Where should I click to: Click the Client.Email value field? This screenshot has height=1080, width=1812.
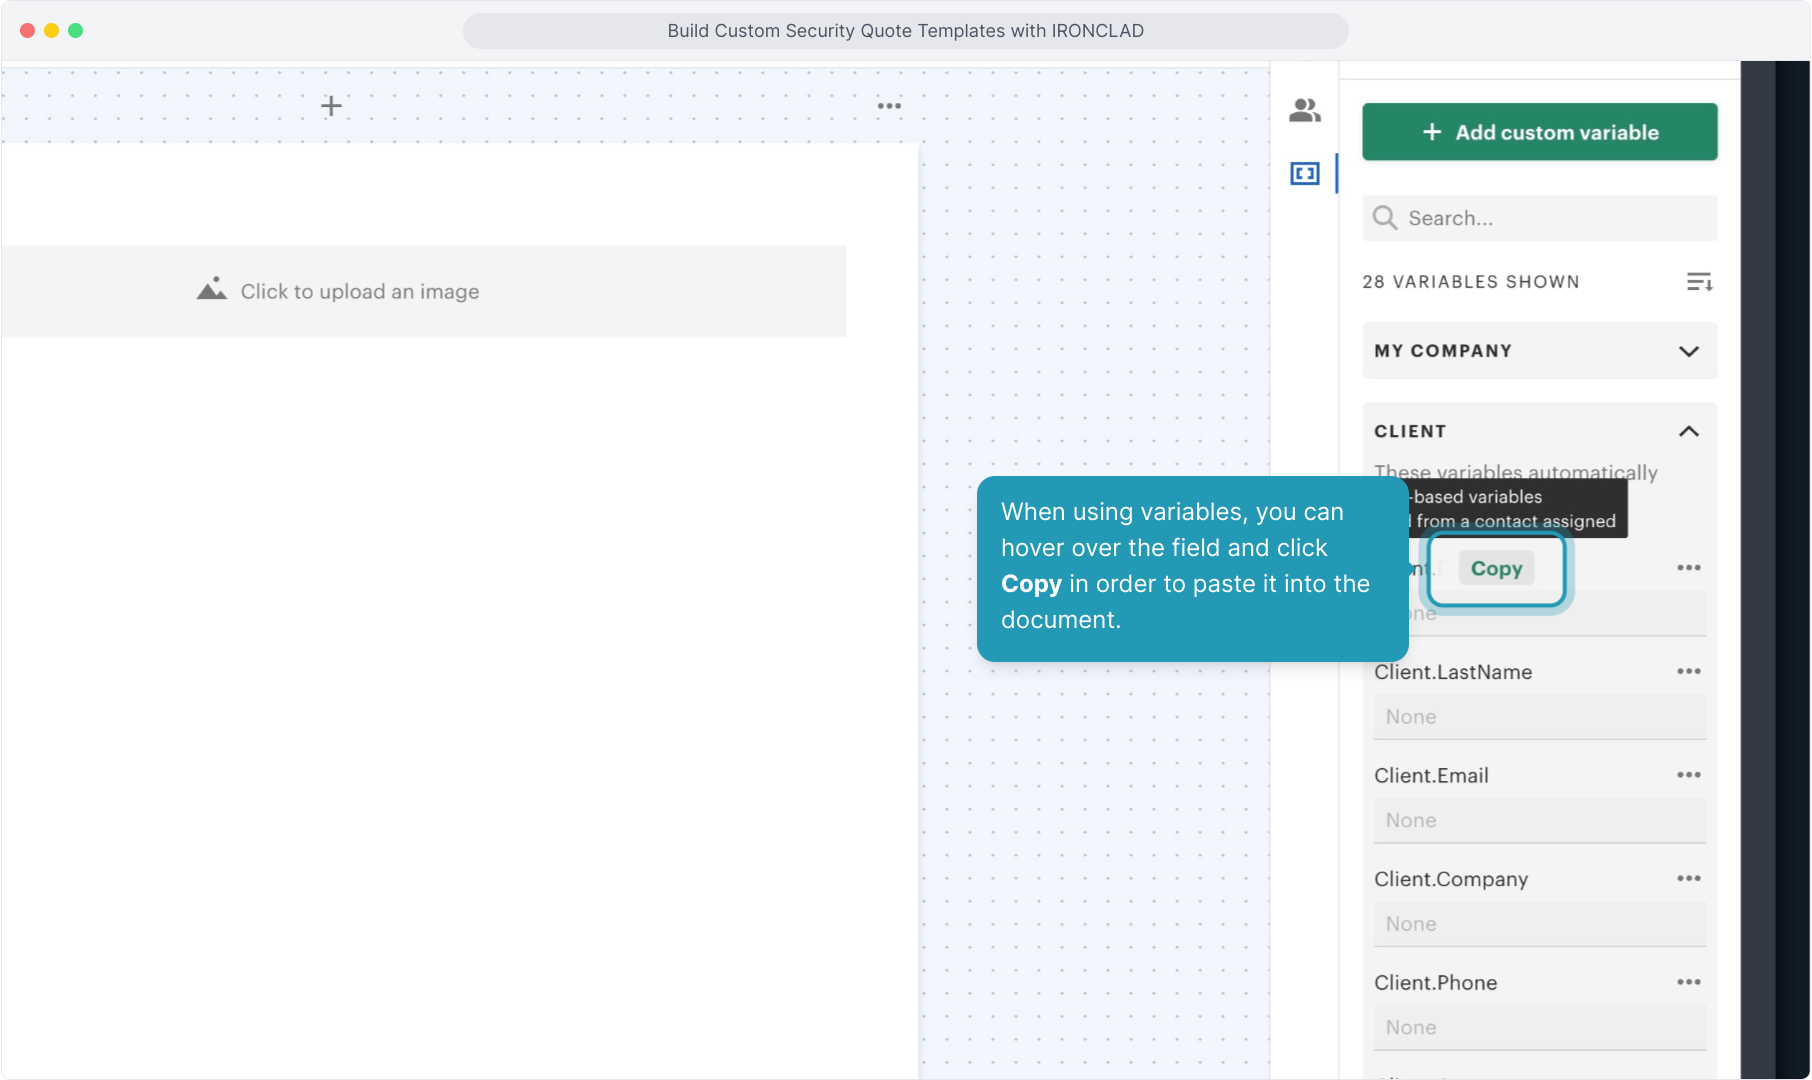1539,821
